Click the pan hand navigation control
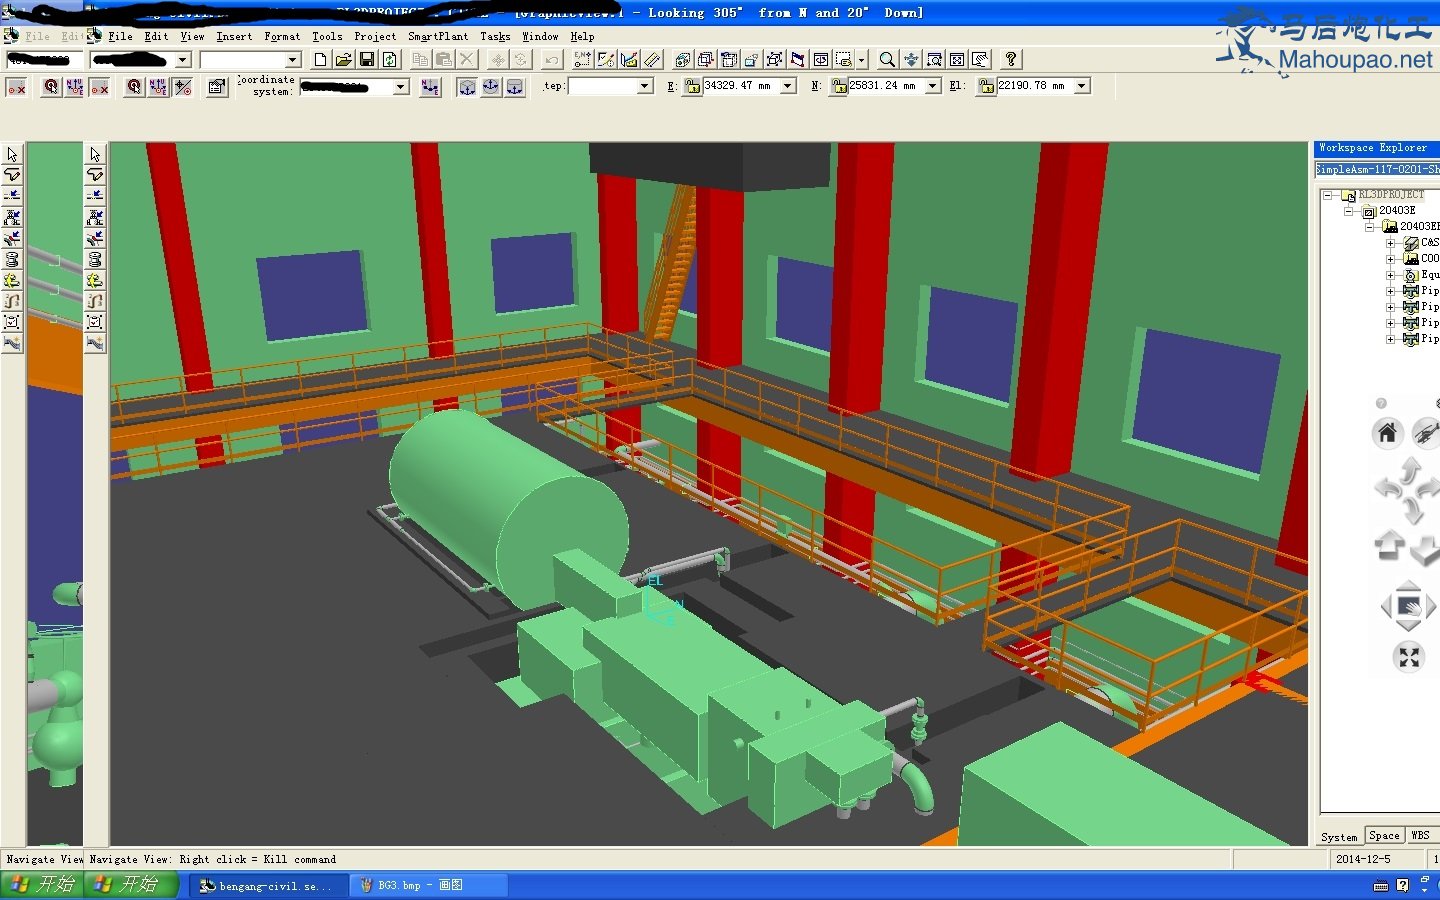This screenshot has height=900, width=1440. coord(1408,606)
